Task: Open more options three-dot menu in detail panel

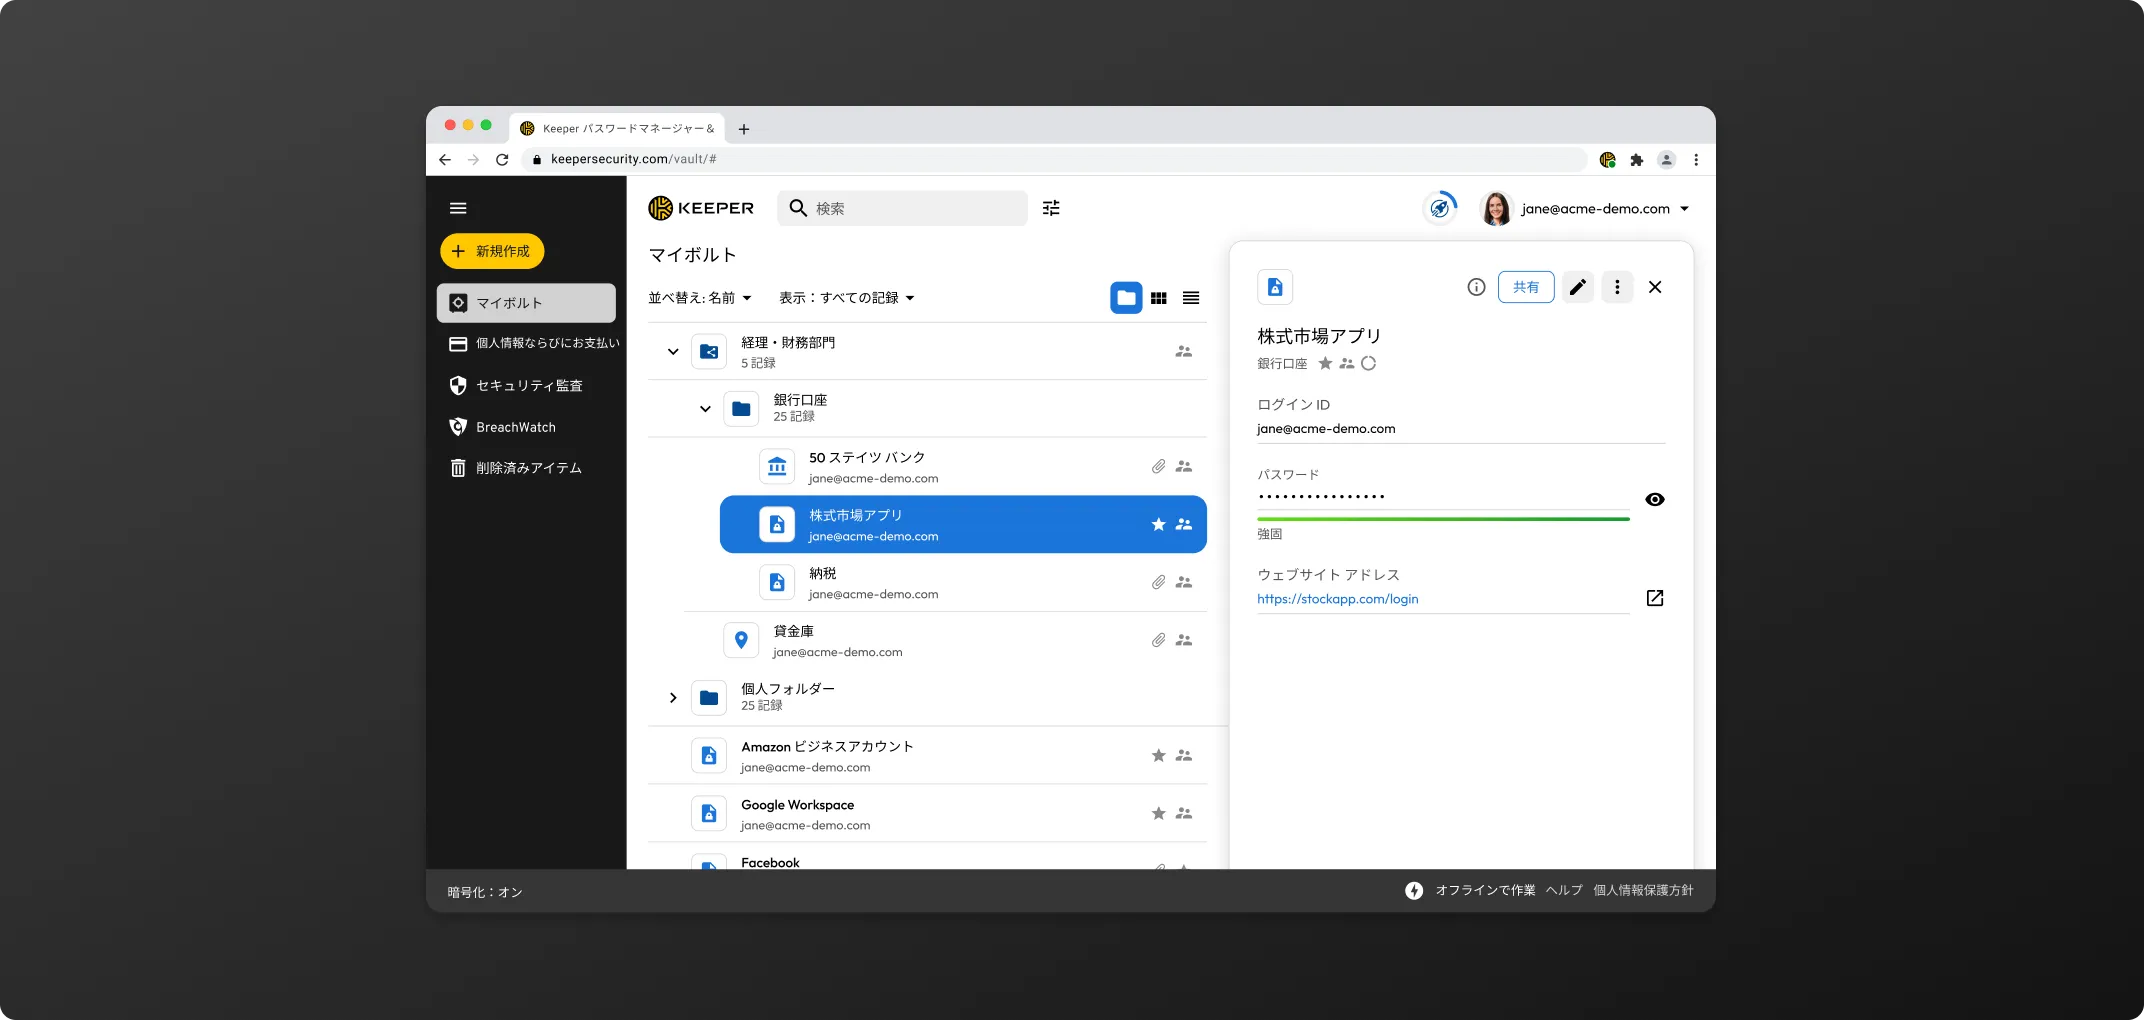Action: 1617,287
